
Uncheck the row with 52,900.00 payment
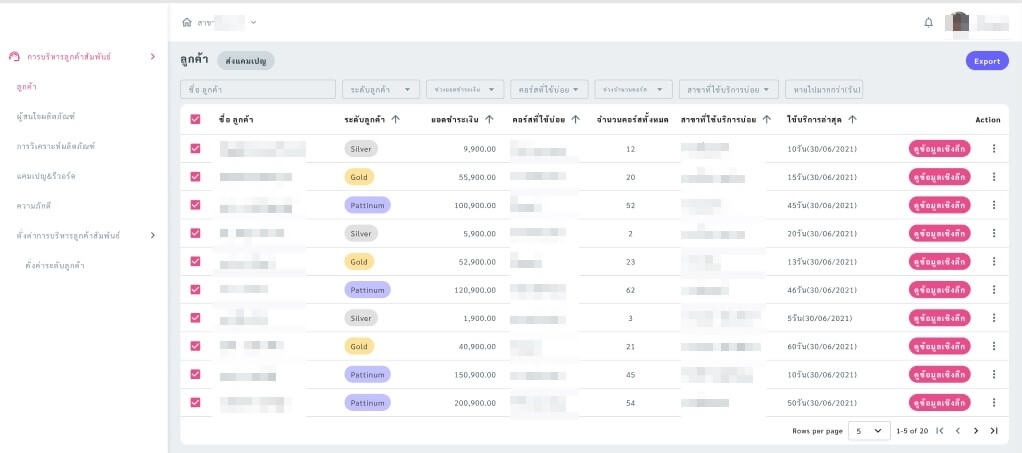click(x=196, y=261)
